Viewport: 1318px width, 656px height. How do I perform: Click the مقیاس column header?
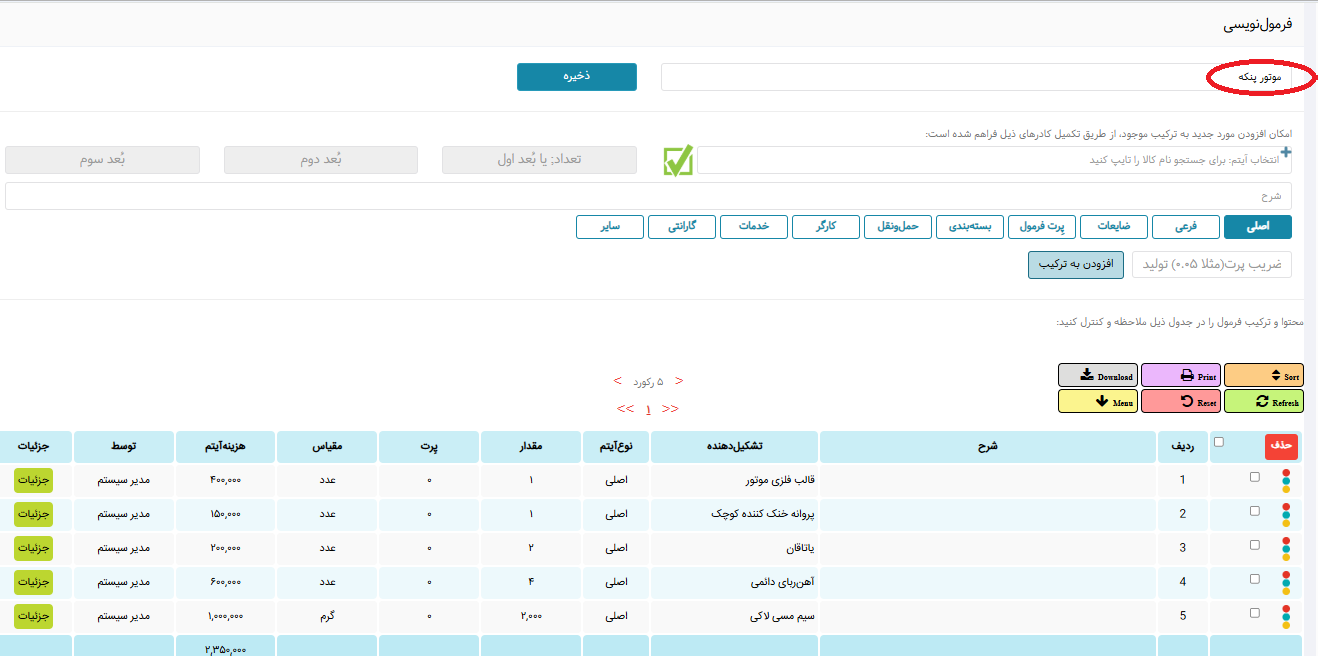click(327, 447)
